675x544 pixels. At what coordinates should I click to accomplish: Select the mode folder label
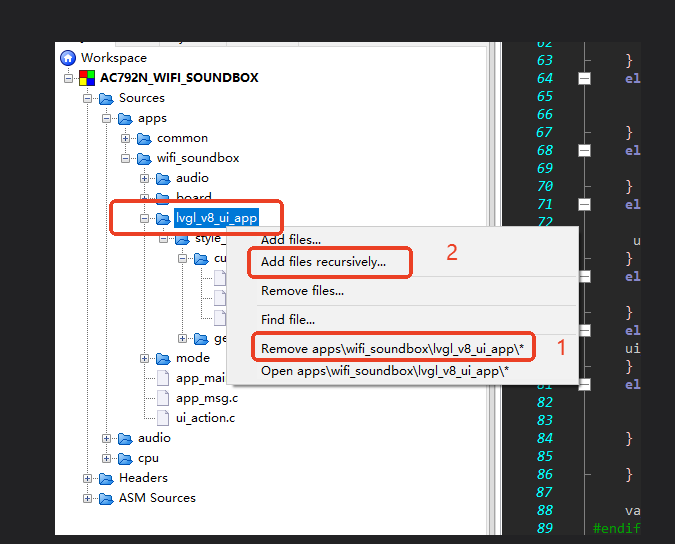[192, 358]
